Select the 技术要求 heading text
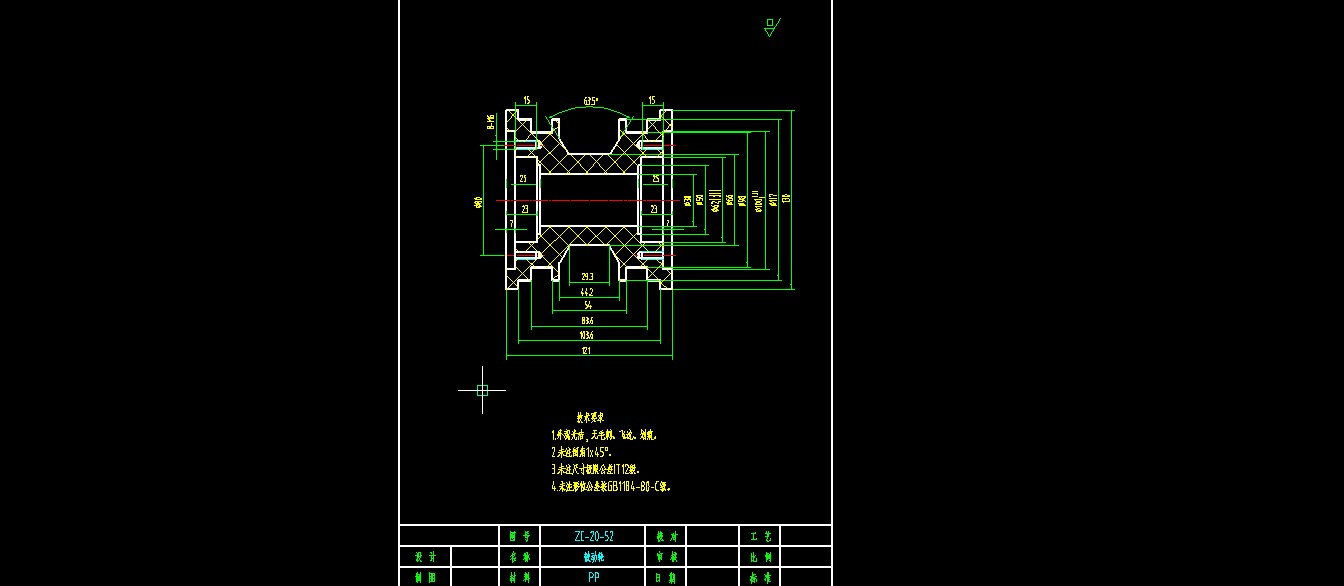 tap(590, 418)
